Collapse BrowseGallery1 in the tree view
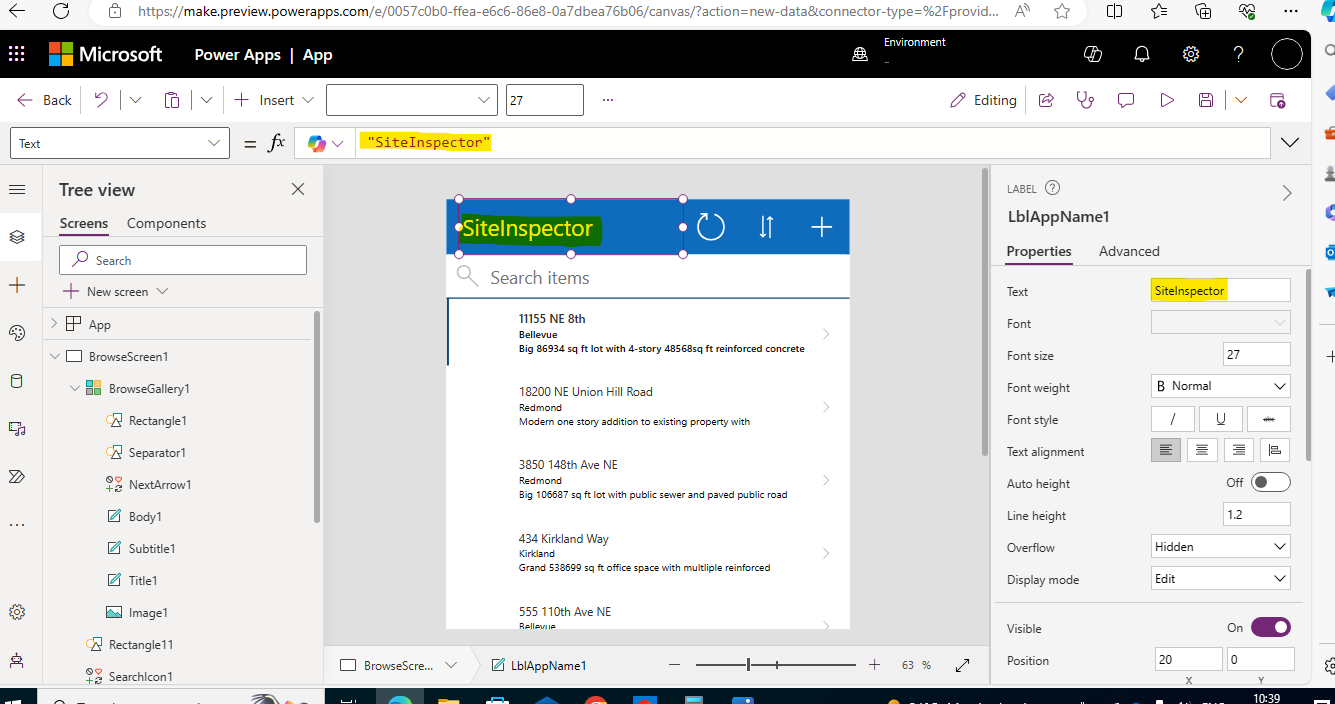1335x704 pixels. (74, 388)
